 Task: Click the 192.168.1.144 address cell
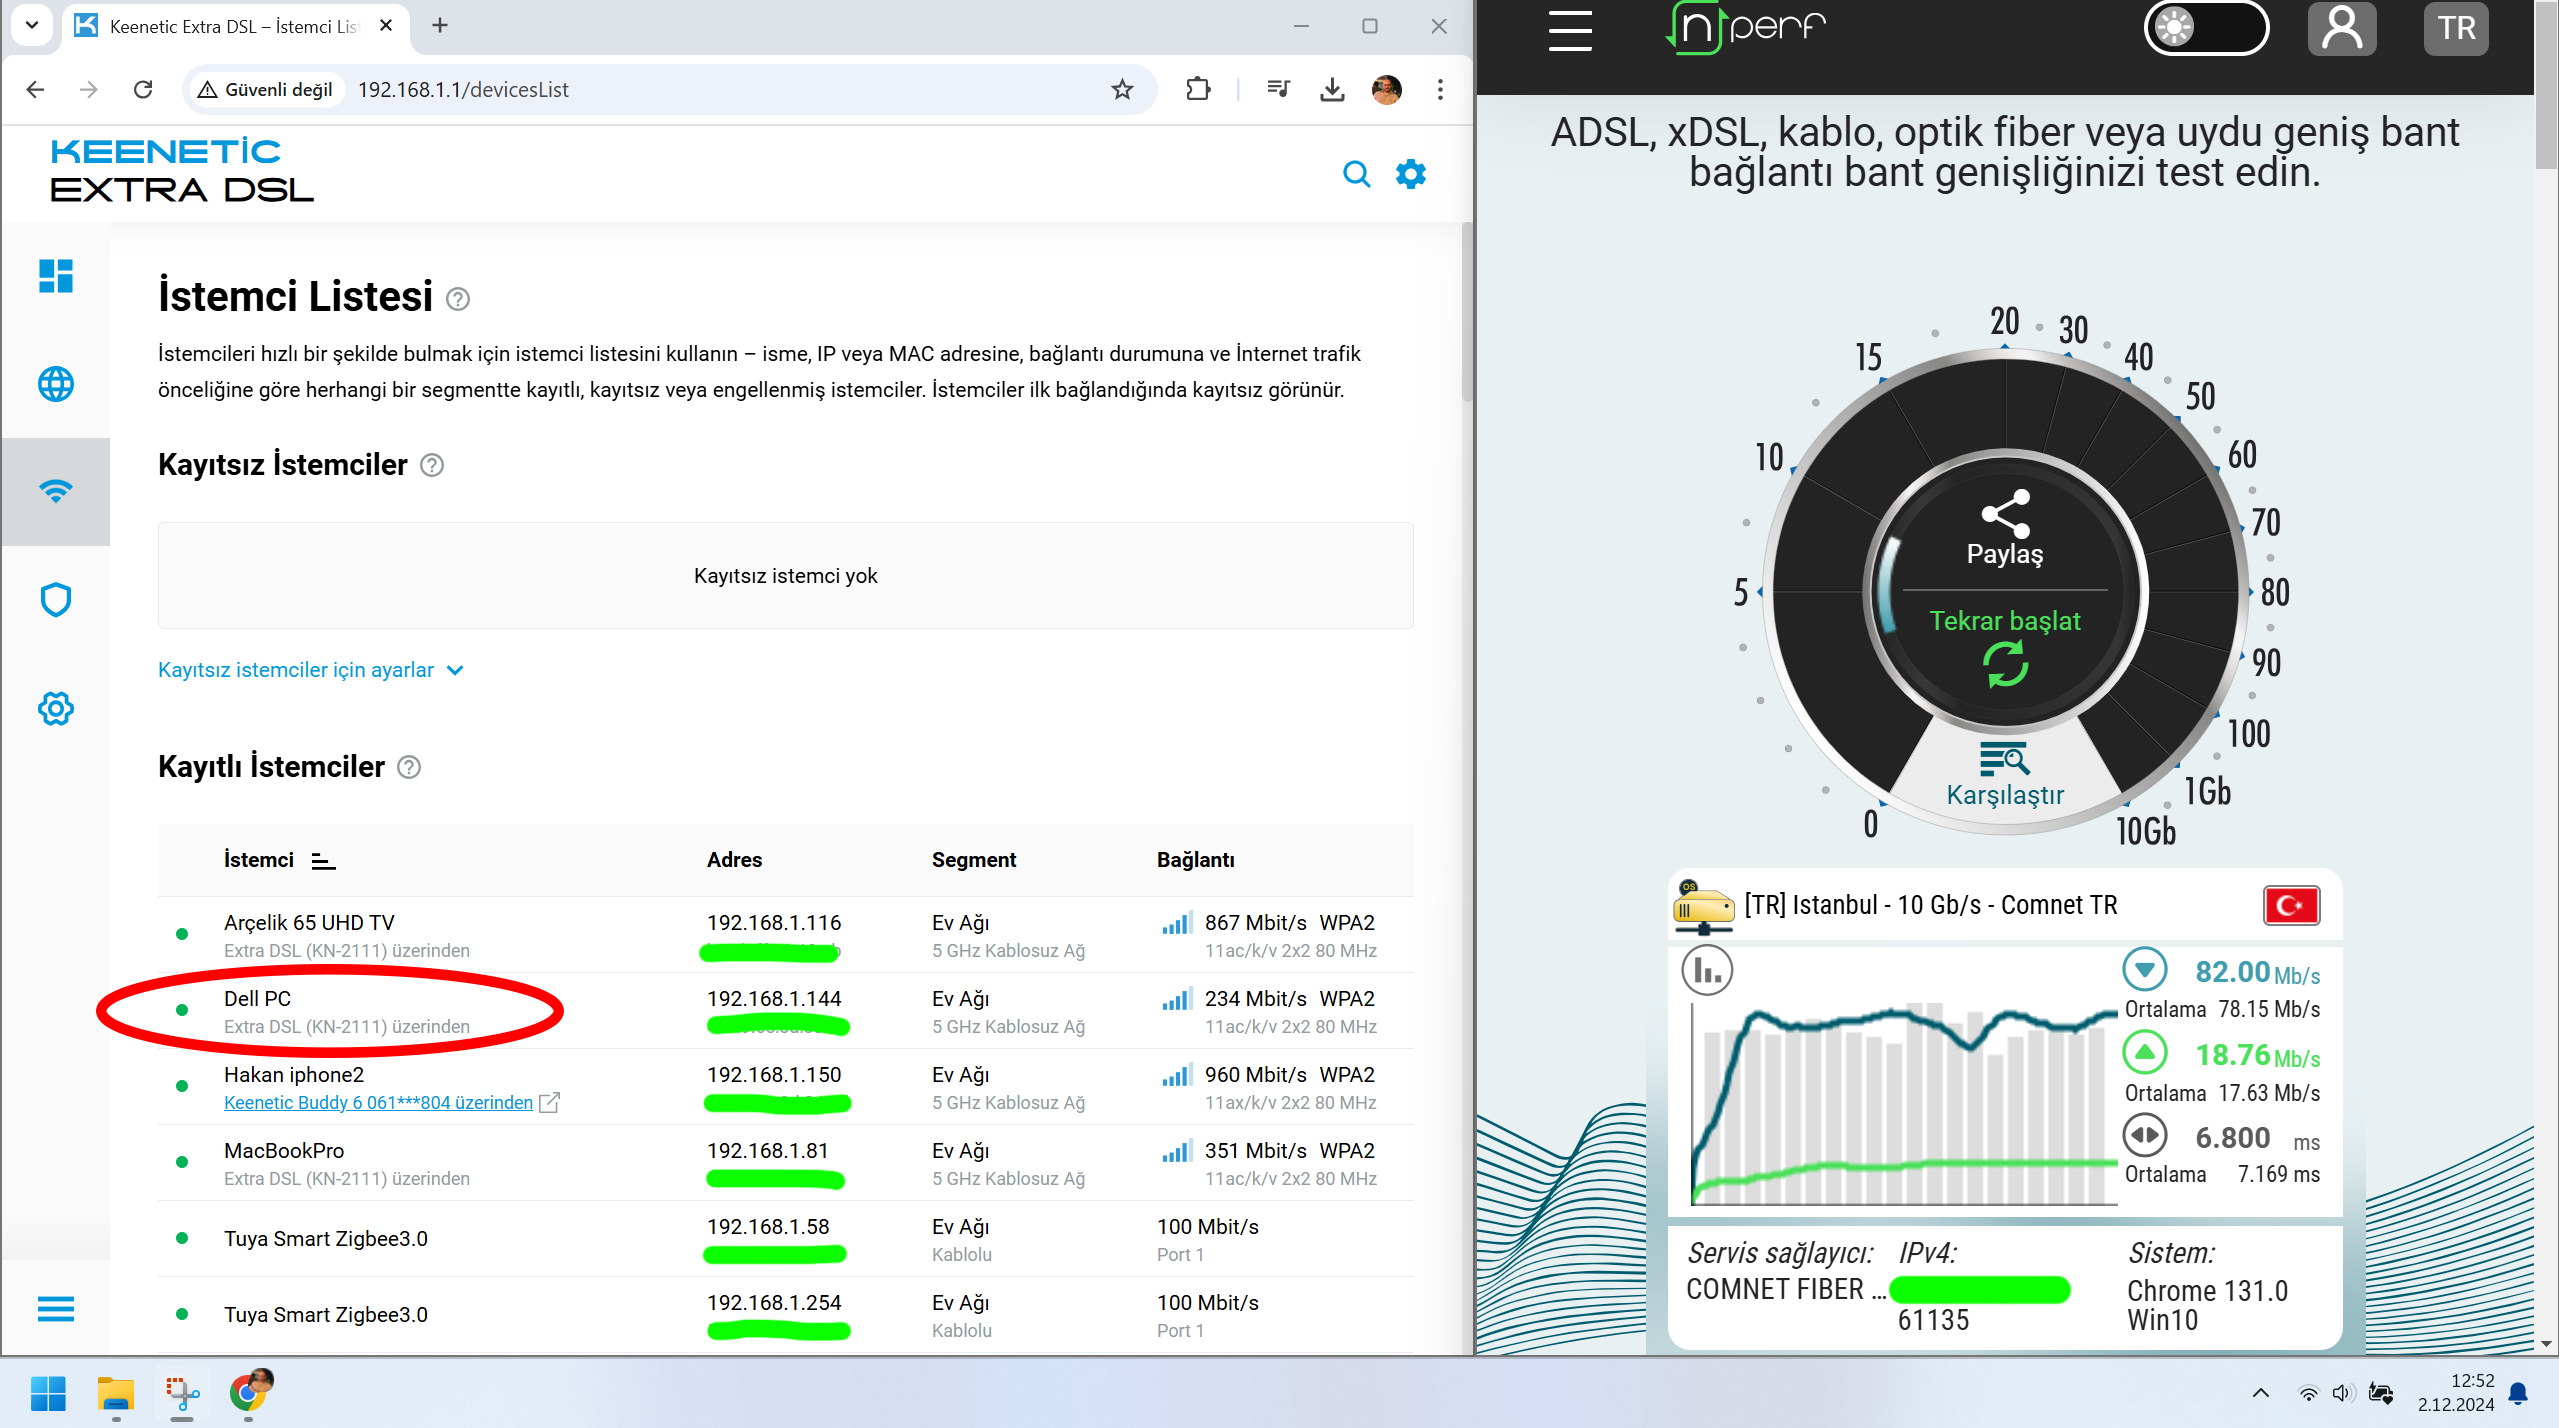[774, 998]
